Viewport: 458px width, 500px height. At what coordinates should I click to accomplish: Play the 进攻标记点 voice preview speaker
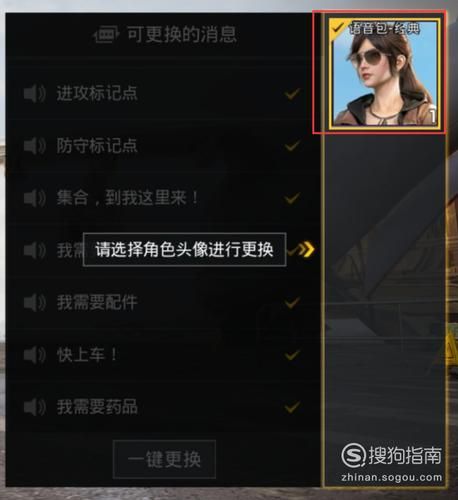35,94
